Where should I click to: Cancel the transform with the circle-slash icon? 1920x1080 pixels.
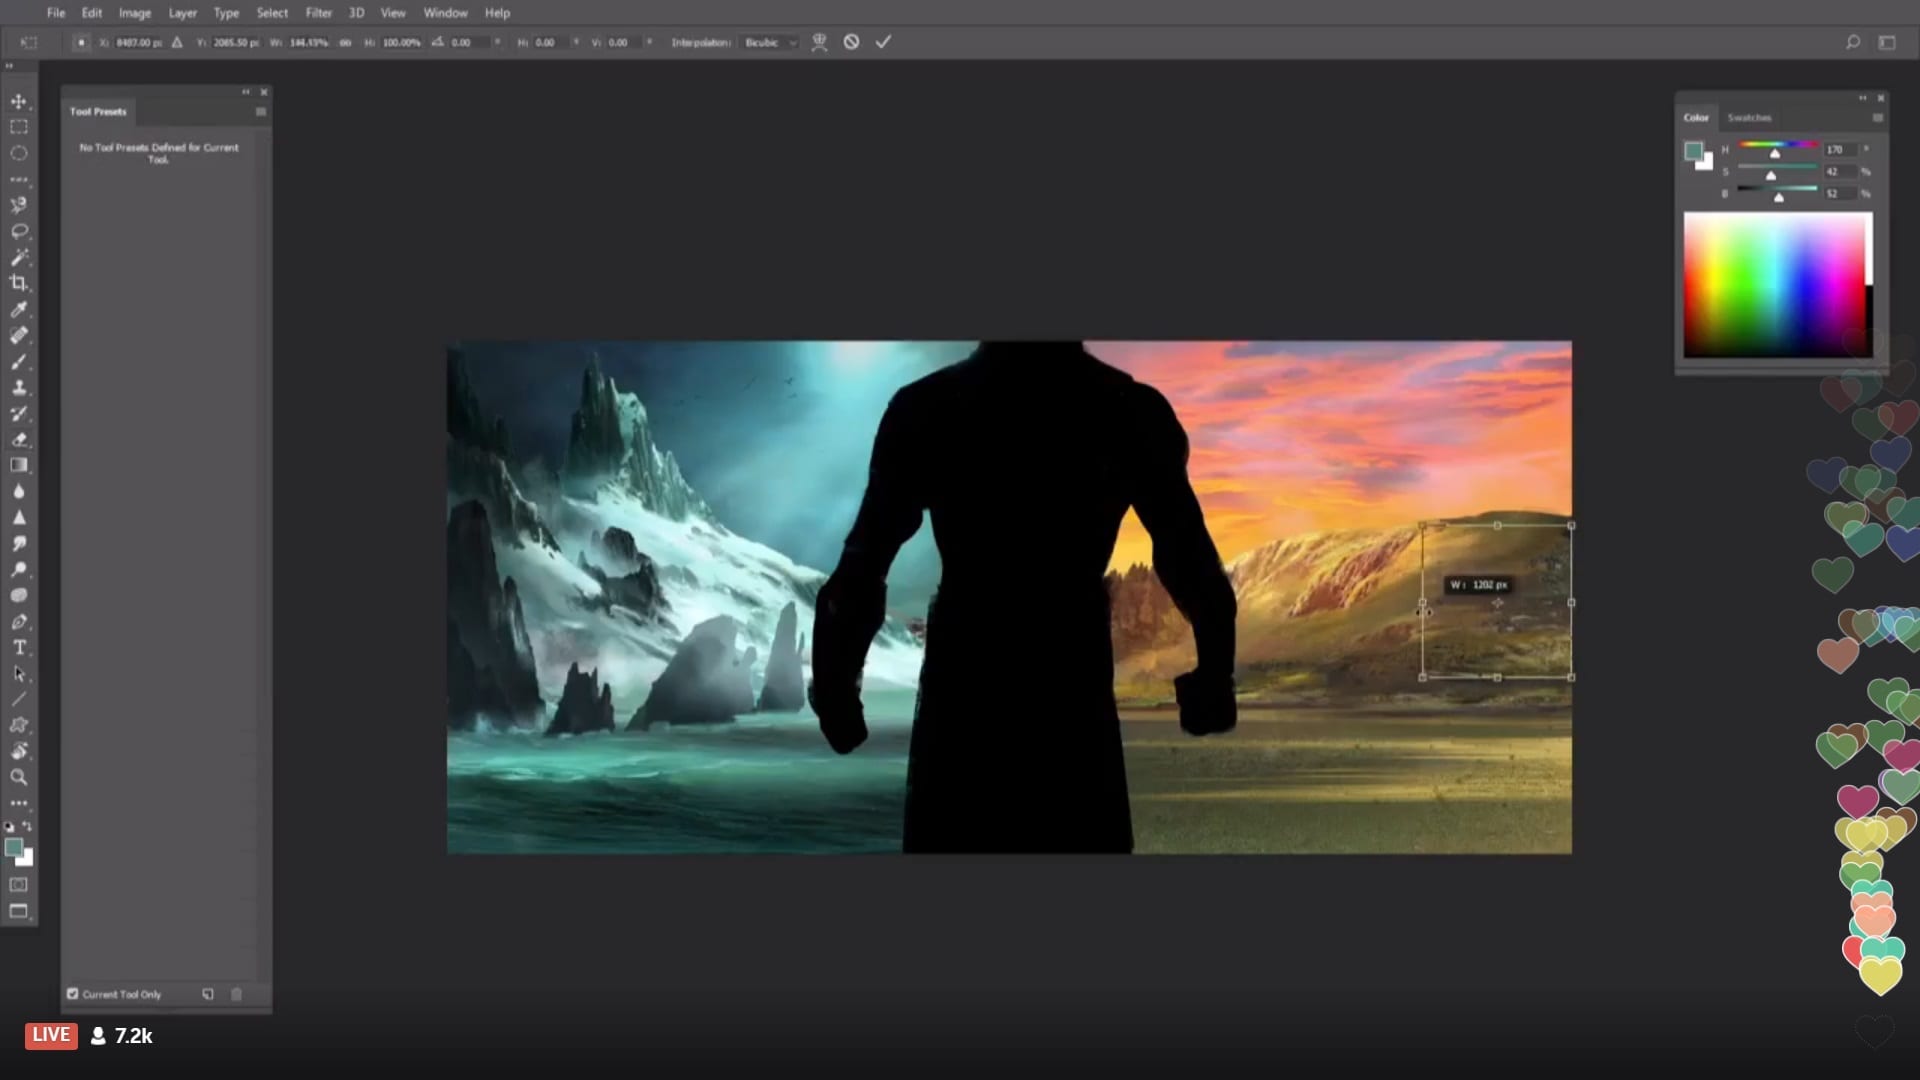pos(851,42)
